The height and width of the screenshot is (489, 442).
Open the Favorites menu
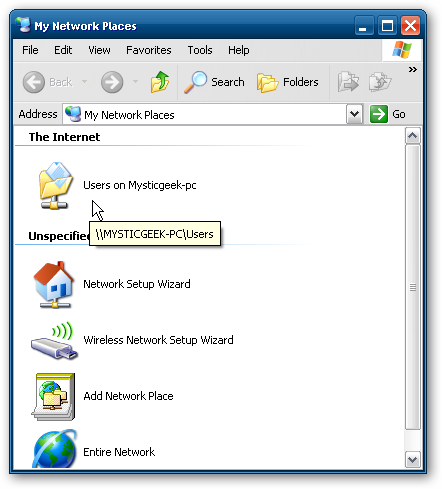pos(149,50)
